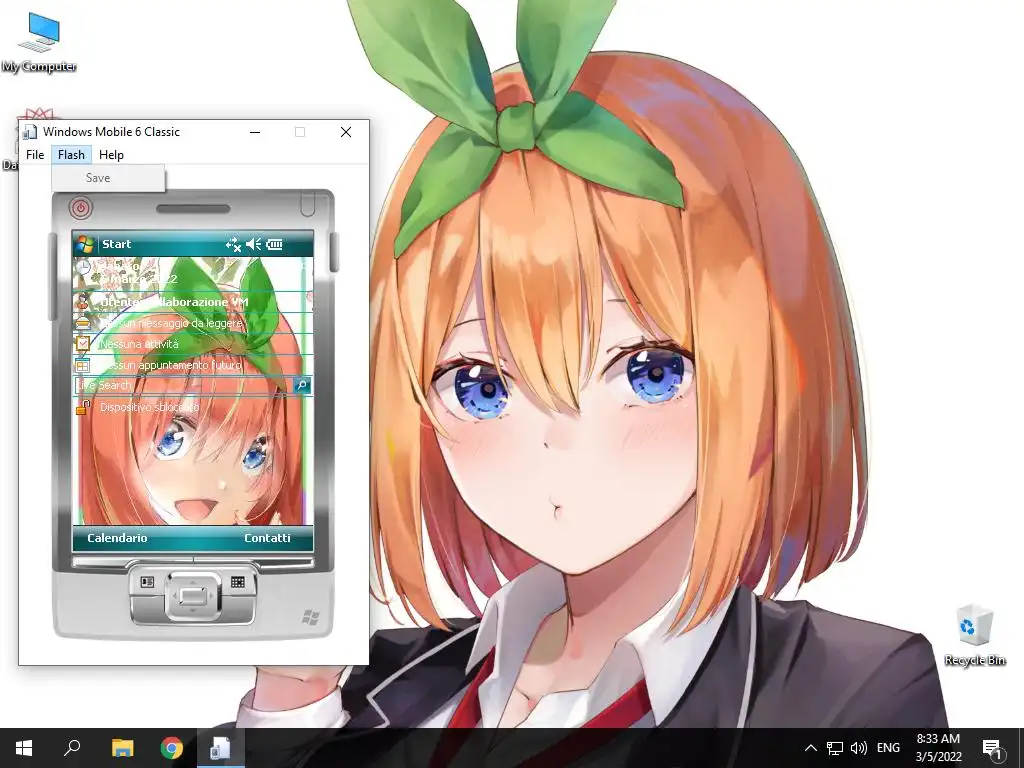The height and width of the screenshot is (768, 1024).
Task: Click the tasks checkbox icon
Action: pos(83,344)
